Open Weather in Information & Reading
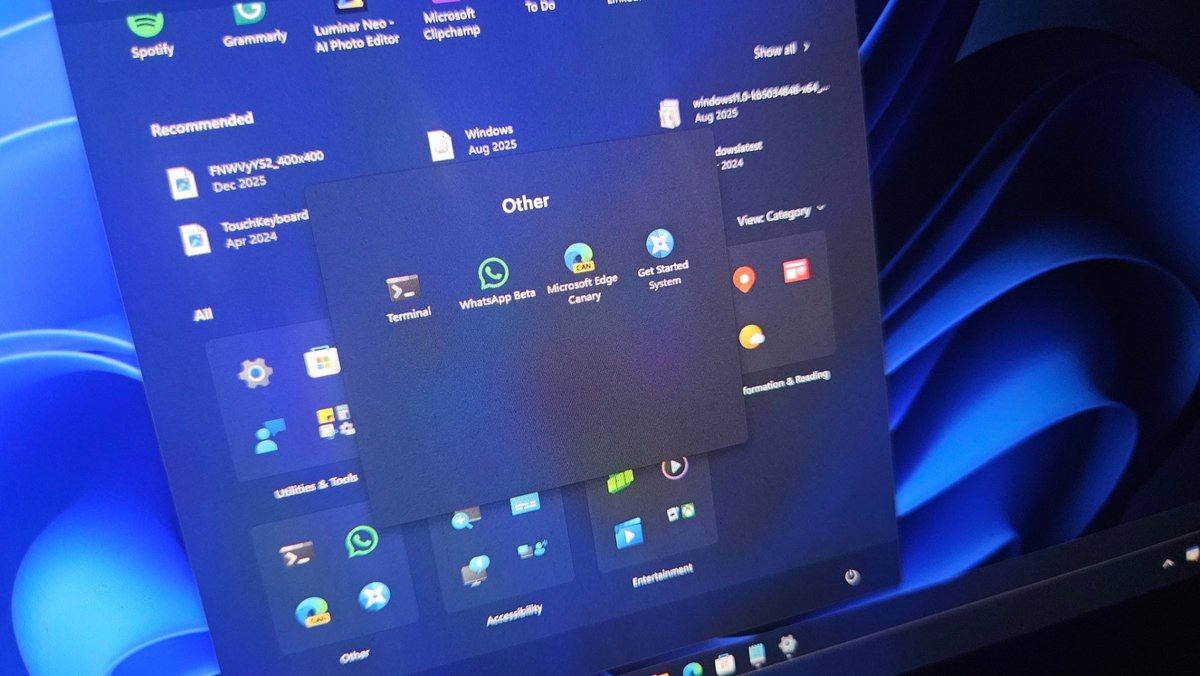 [x=751, y=337]
